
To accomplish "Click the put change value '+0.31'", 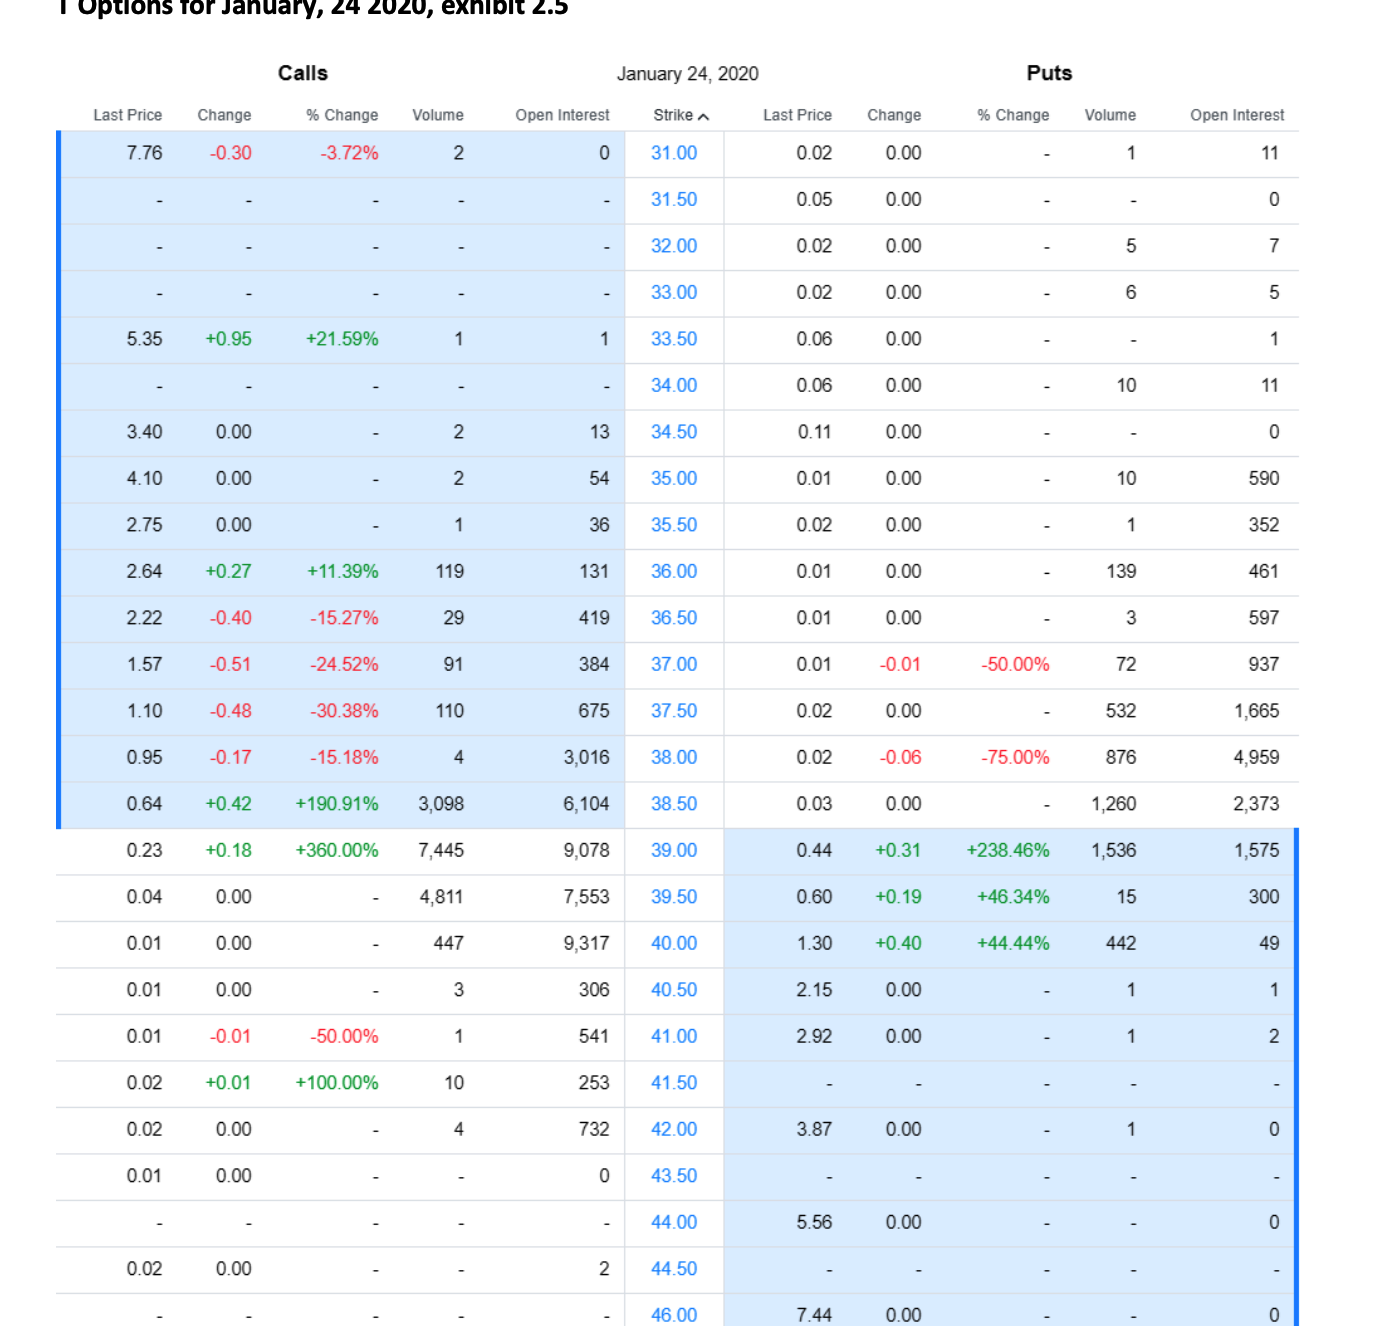I will pos(898,850).
